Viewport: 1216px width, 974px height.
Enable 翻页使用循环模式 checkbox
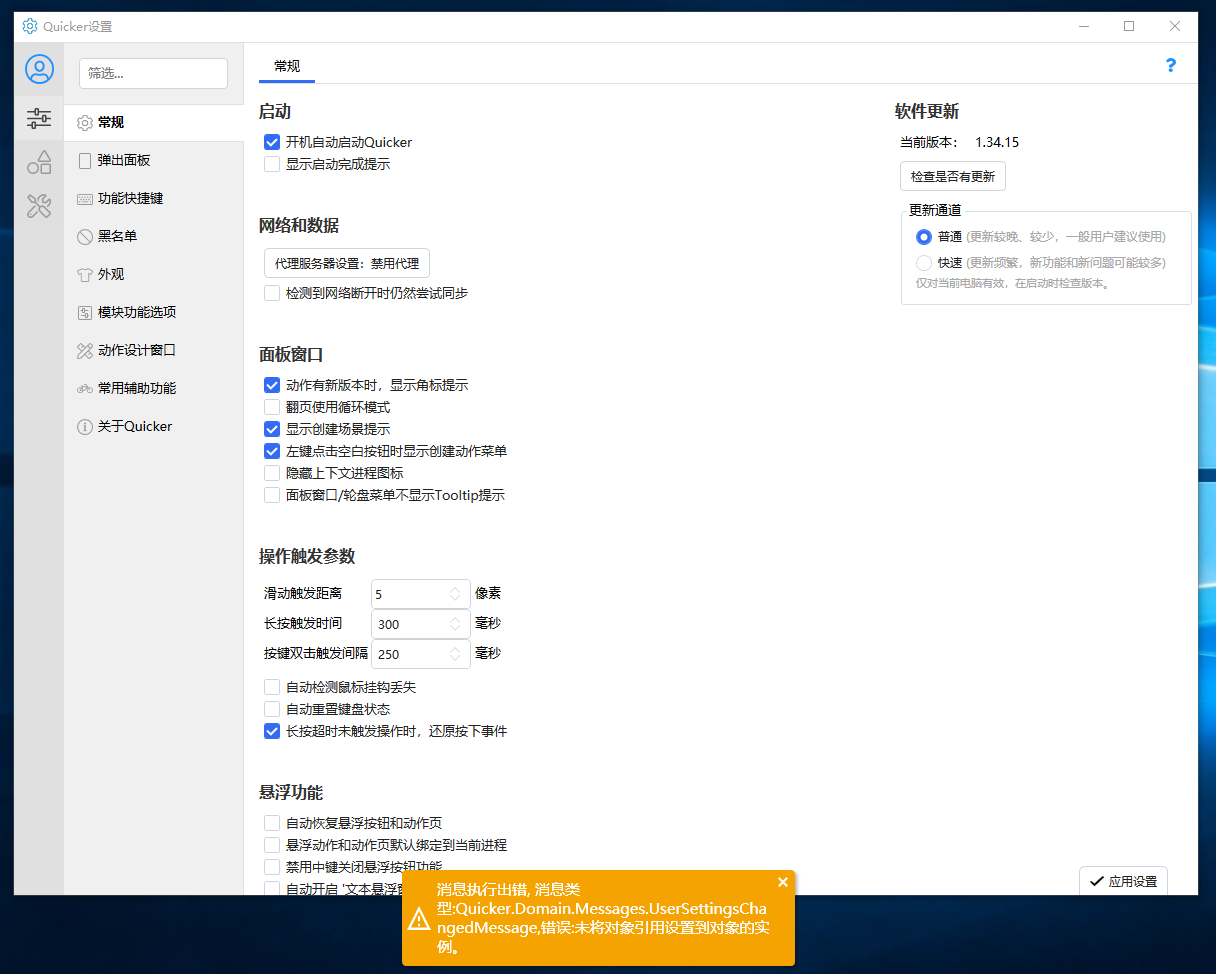click(272, 407)
